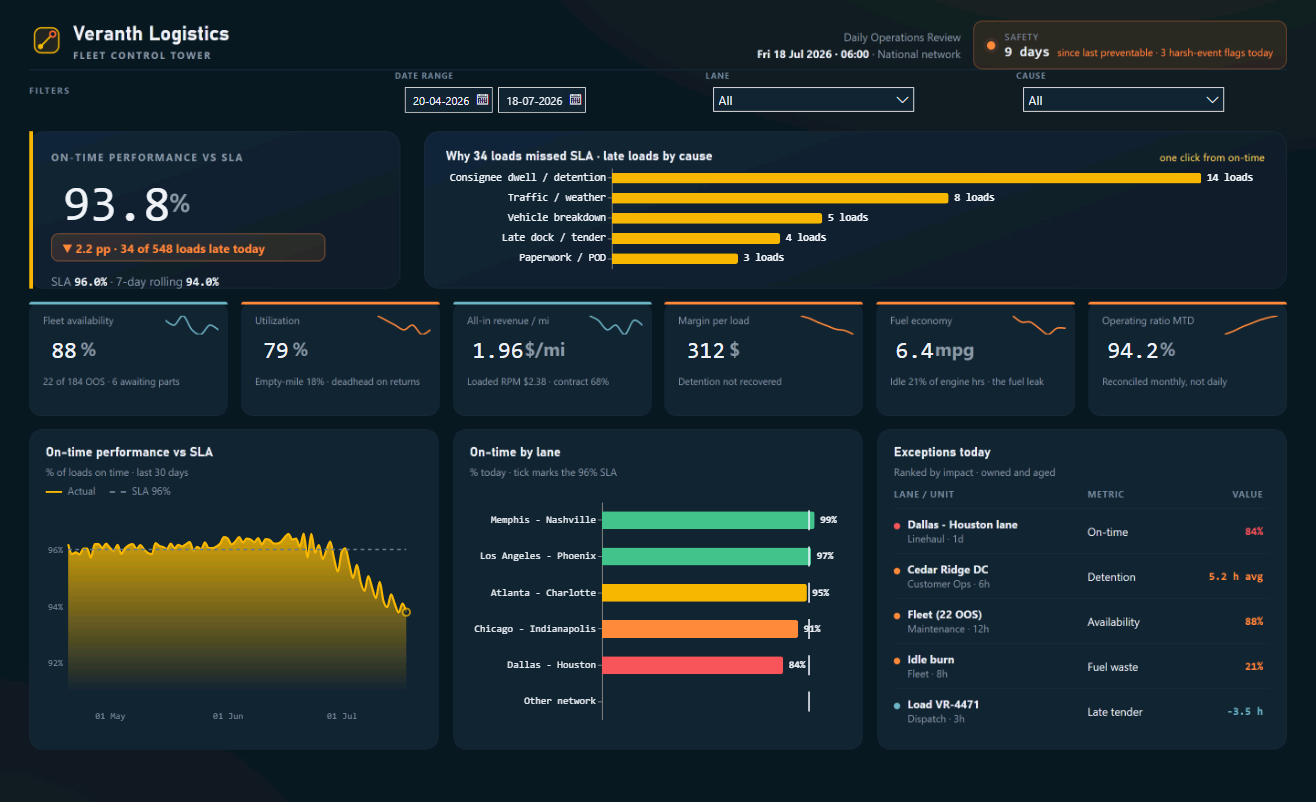Click 'Idle 21% of engine hrs' note
Image resolution: width=1316 pixels, height=802 pixels.
tap(967, 382)
